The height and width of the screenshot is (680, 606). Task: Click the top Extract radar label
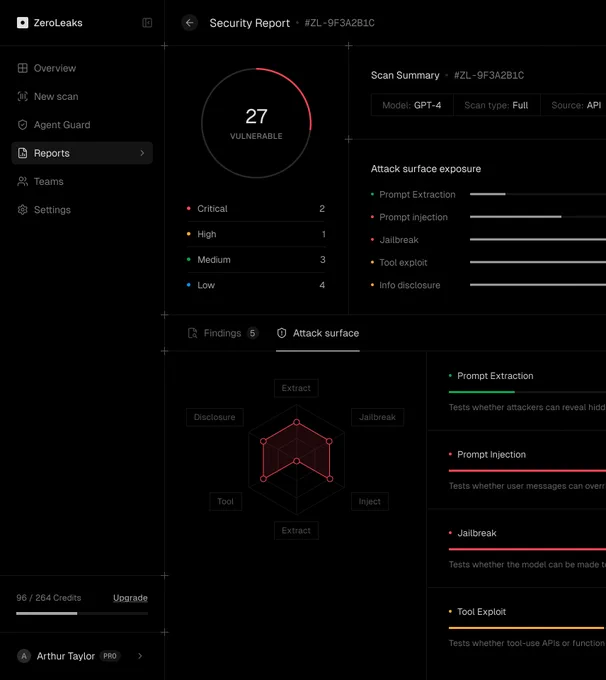tap(296, 388)
